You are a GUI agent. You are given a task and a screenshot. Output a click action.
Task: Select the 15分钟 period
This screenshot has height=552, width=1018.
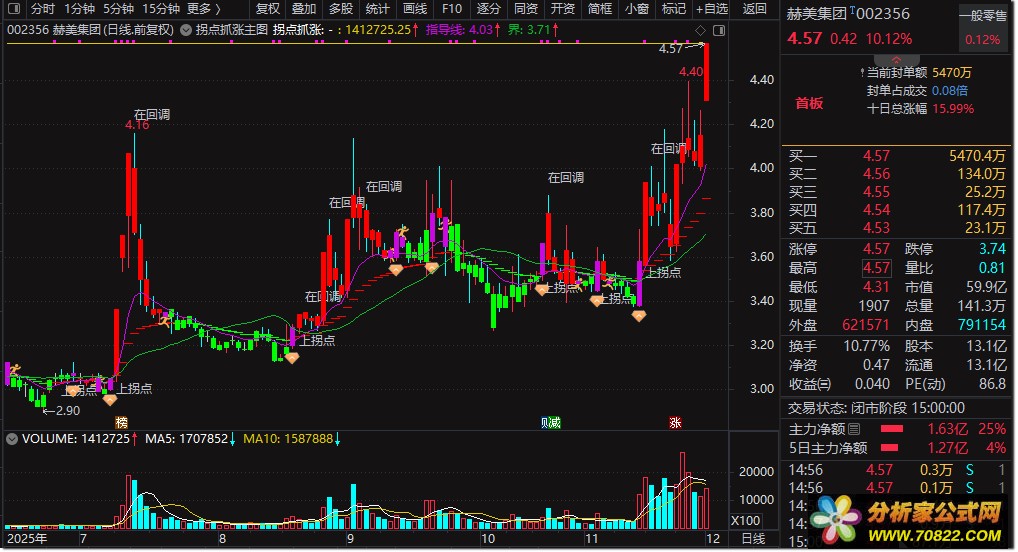point(160,8)
